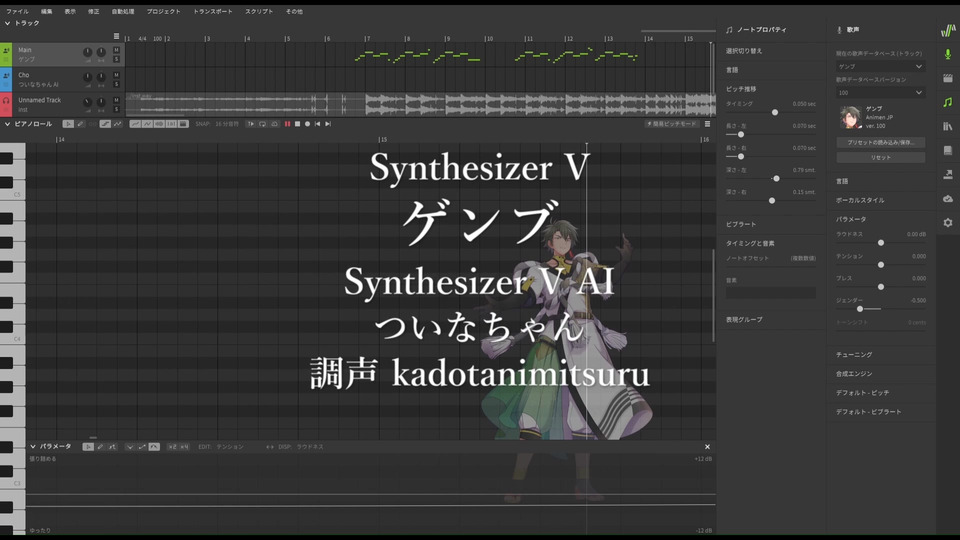Click the ゲンブ voice avatar thumbnail
The image size is (960, 540).
pyautogui.click(x=850, y=117)
